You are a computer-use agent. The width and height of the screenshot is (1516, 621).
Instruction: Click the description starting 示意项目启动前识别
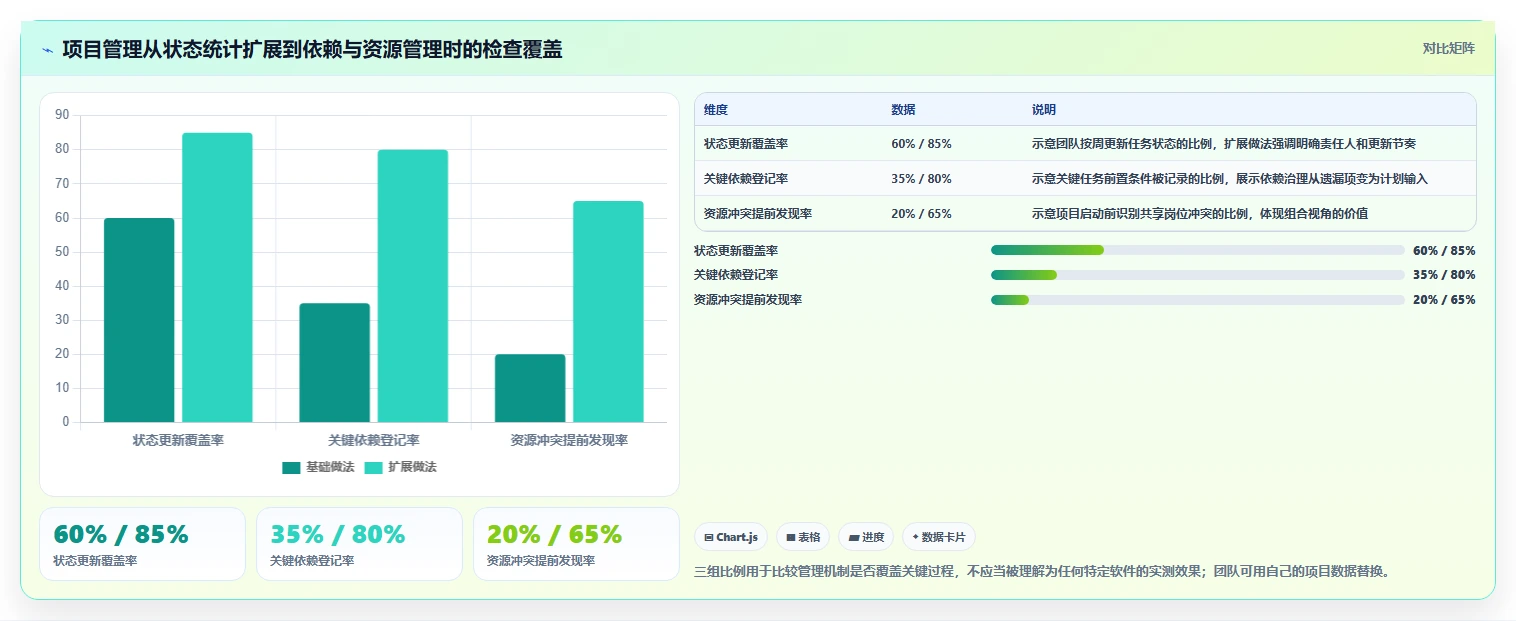1200,214
